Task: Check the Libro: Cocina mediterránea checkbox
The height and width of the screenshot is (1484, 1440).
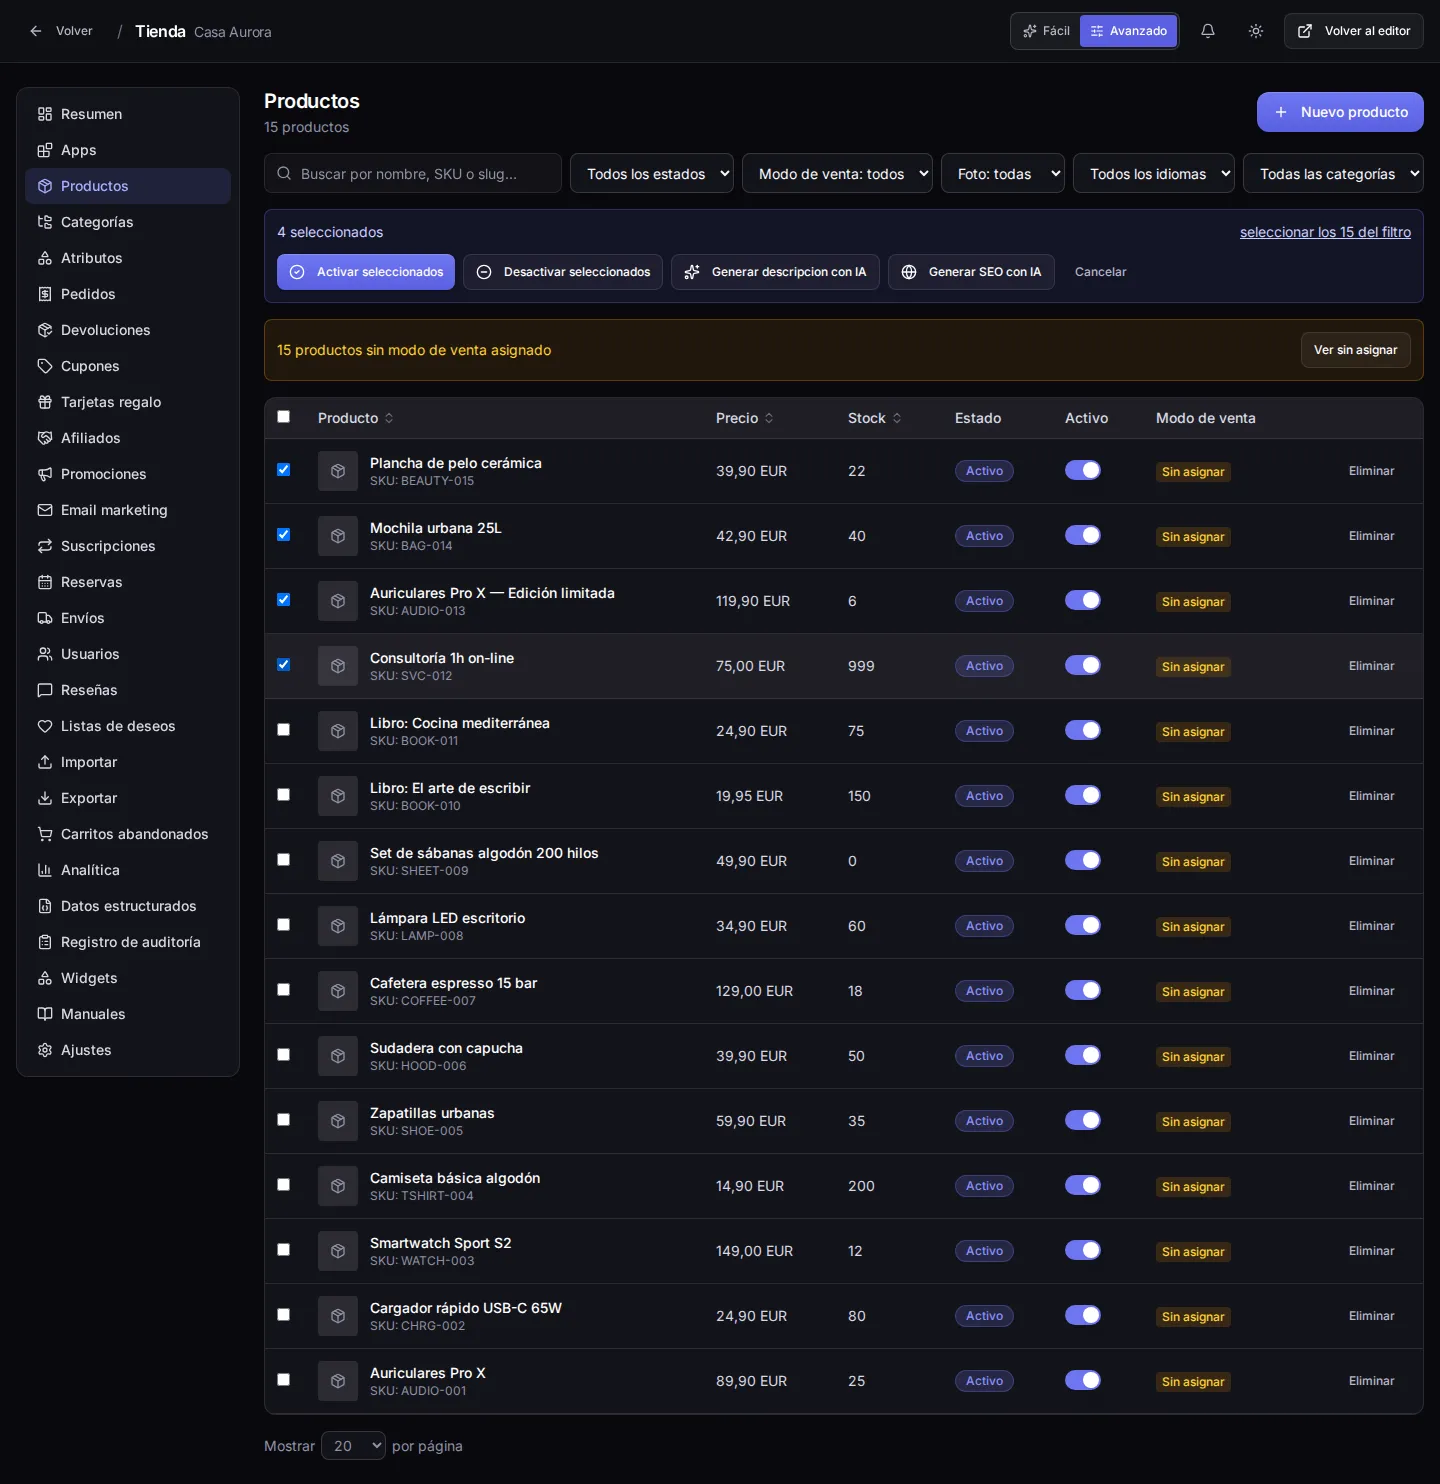Action: [284, 730]
